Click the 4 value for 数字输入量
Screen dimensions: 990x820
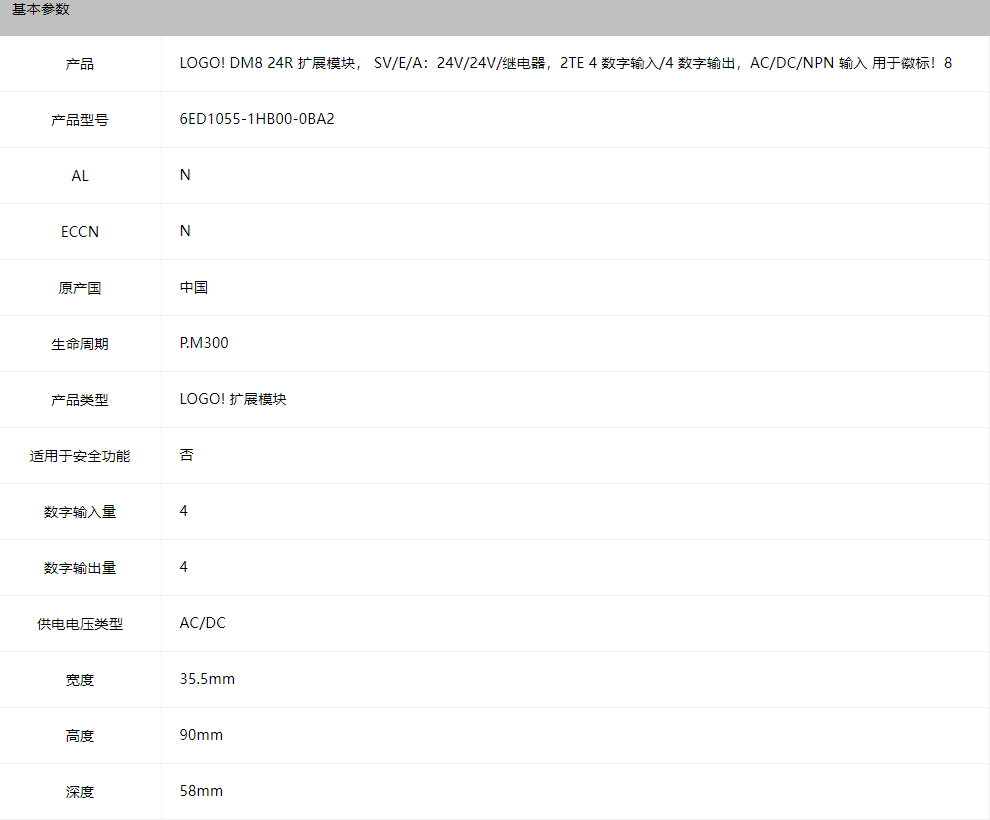[x=184, y=511]
